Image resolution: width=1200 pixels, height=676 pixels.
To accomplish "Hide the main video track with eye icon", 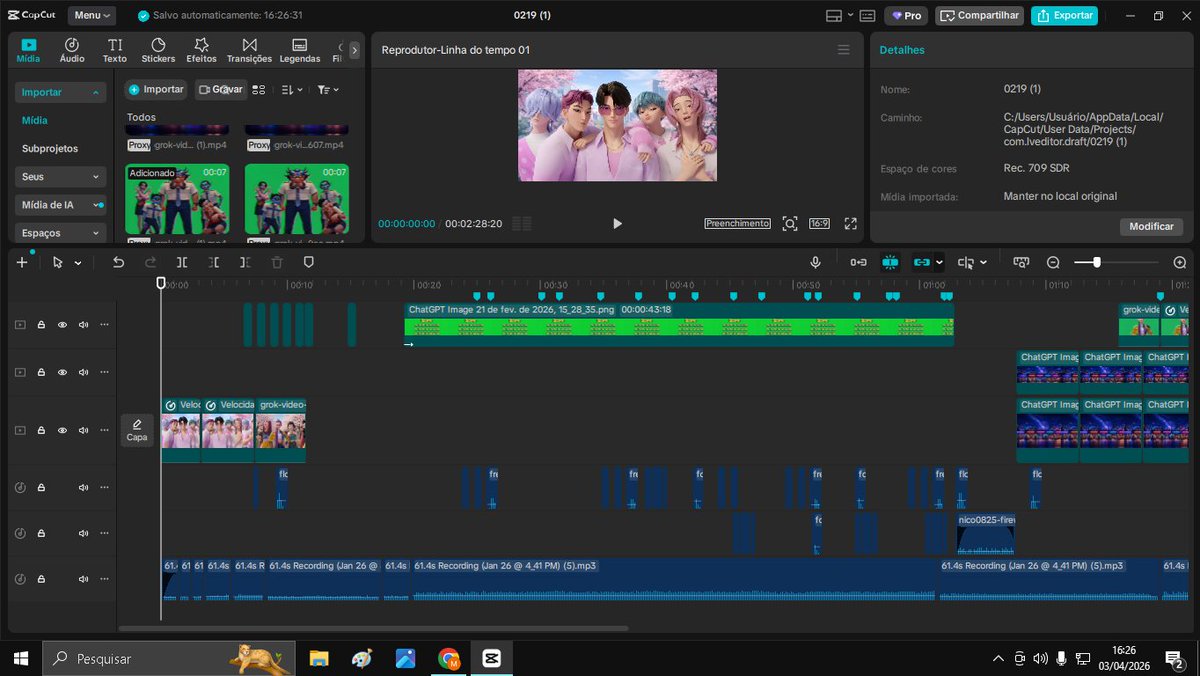I will click(x=62, y=430).
